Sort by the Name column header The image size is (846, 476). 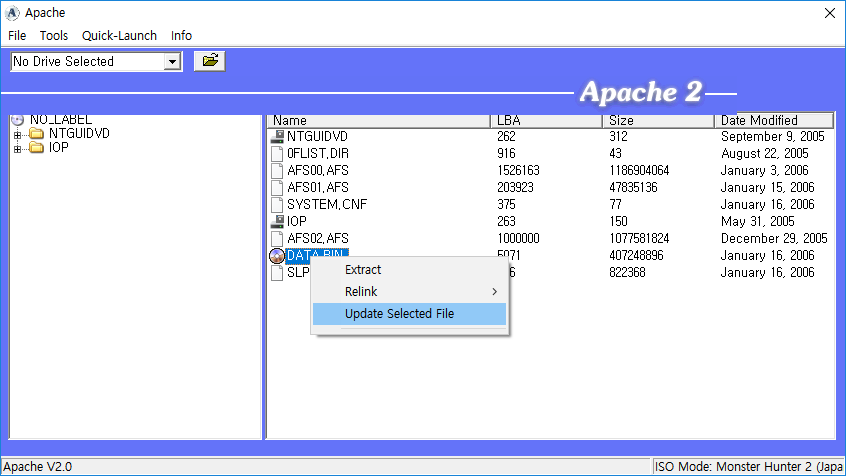point(378,120)
